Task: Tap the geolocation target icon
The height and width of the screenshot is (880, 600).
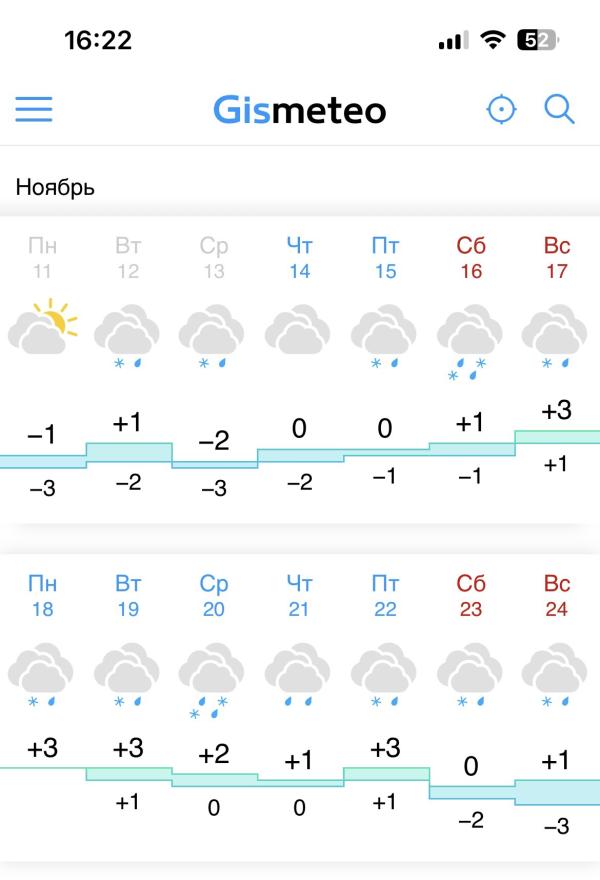Action: [501, 109]
